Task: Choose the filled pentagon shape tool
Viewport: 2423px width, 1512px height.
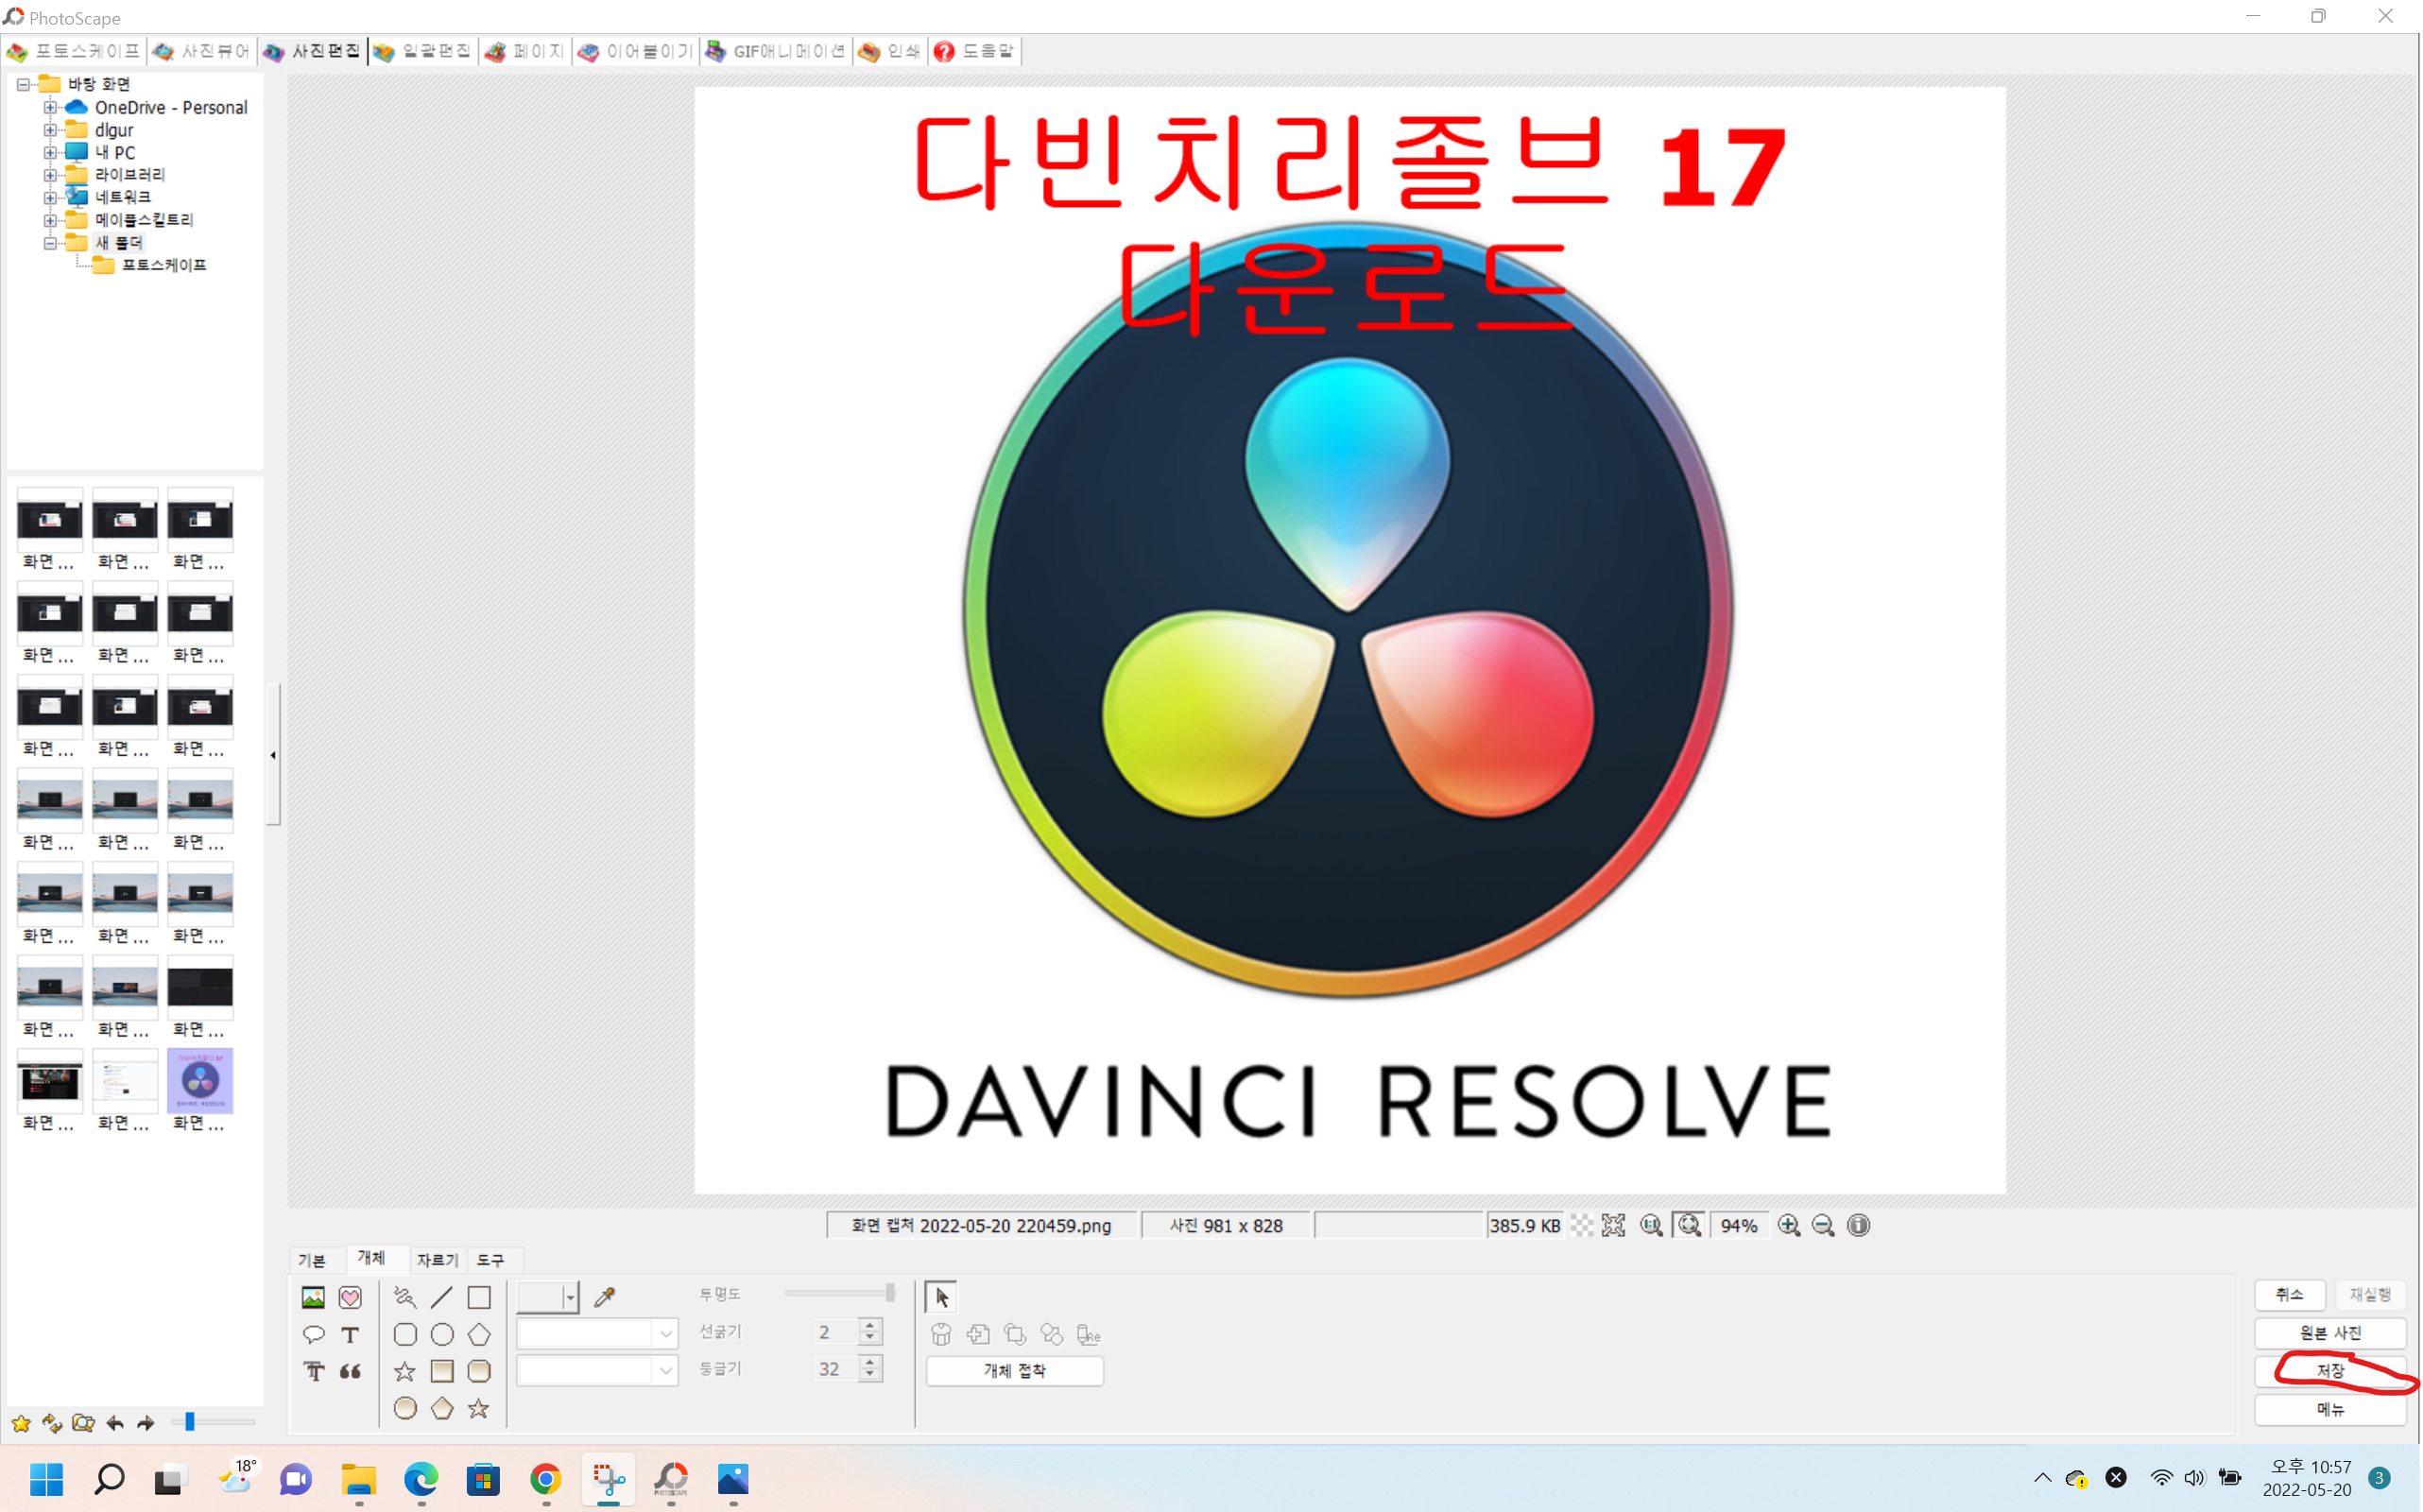Action: pos(442,1408)
